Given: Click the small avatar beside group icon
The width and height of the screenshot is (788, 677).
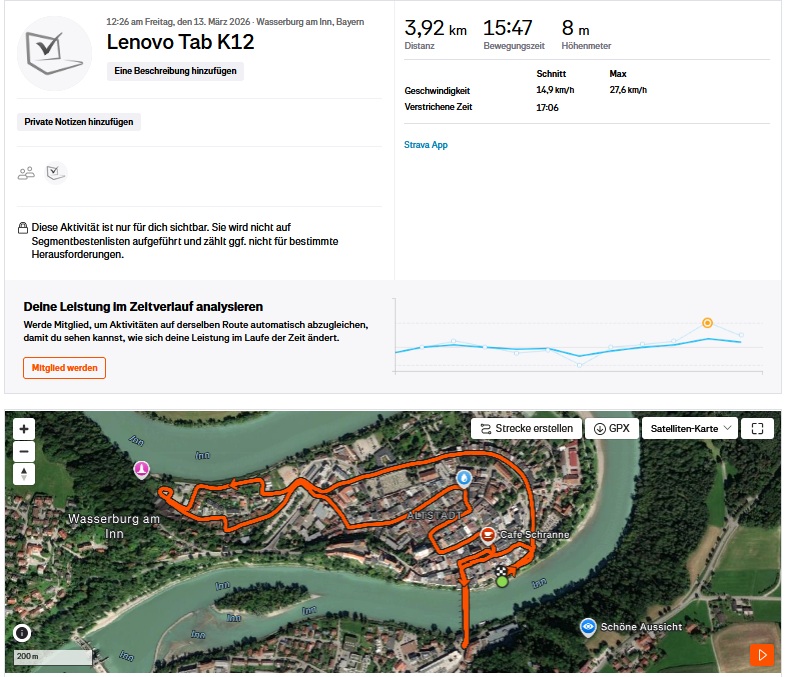Looking at the screenshot, I should click(56, 173).
